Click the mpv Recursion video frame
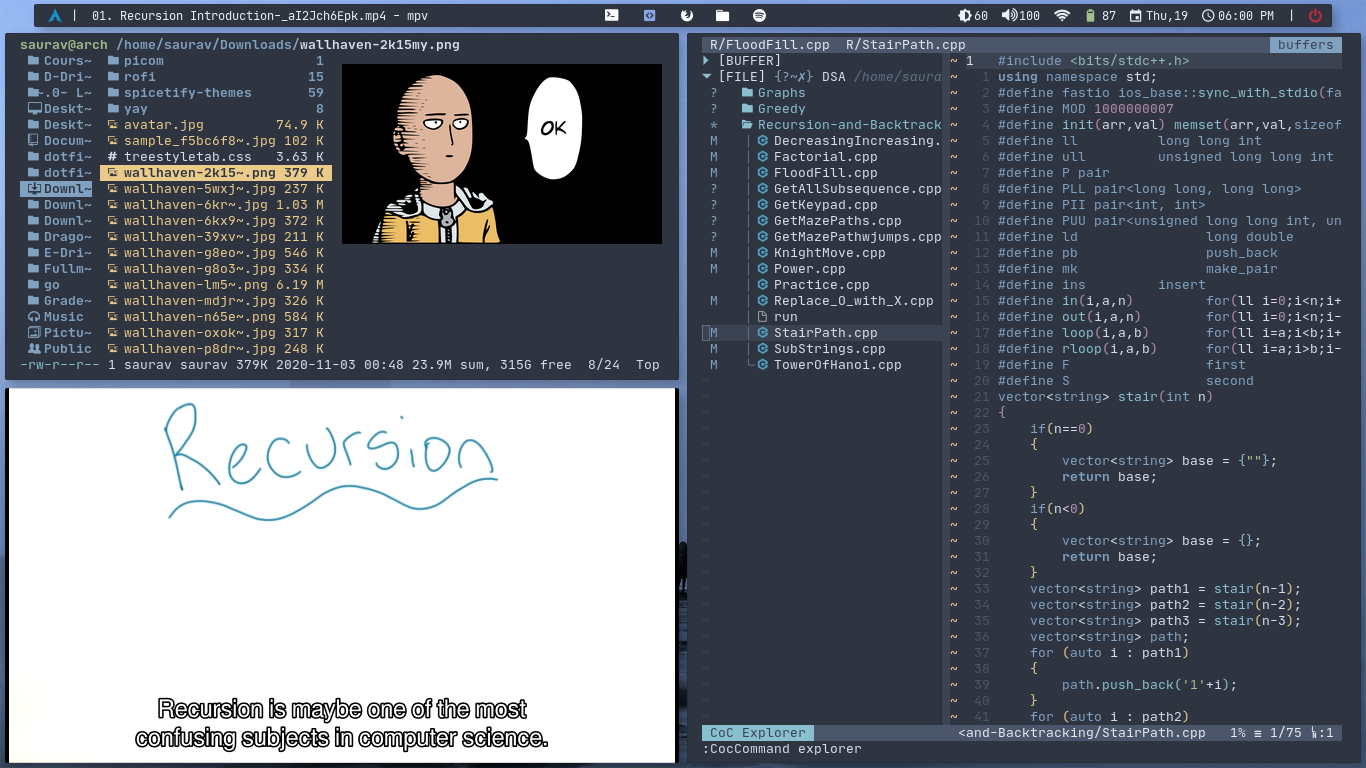This screenshot has width=1366, height=768. click(x=342, y=575)
